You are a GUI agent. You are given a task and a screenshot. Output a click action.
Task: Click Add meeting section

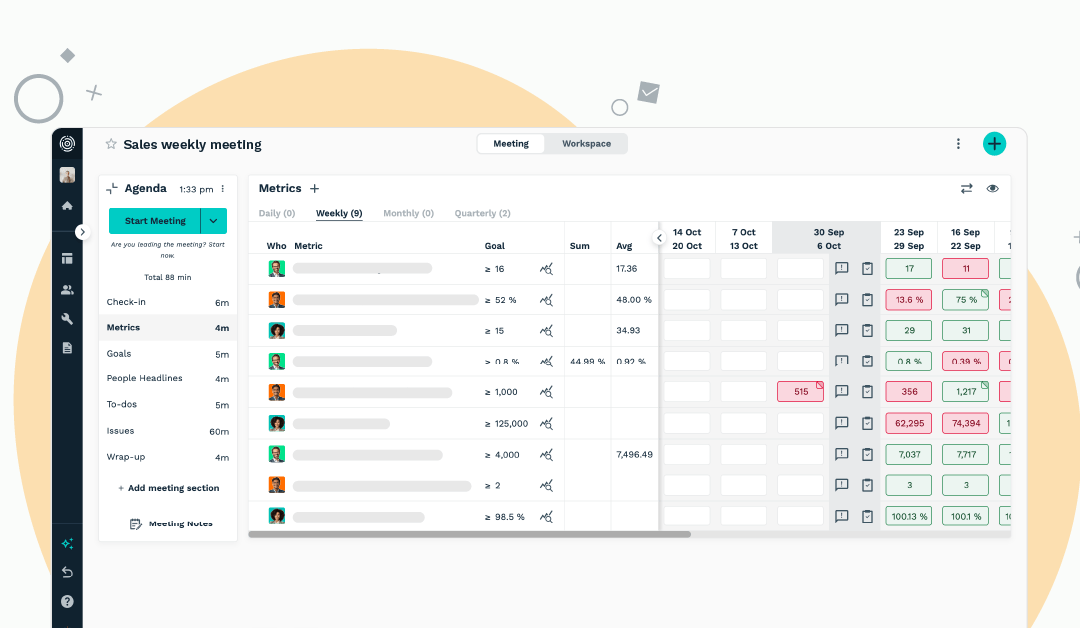[x=168, y=488]
